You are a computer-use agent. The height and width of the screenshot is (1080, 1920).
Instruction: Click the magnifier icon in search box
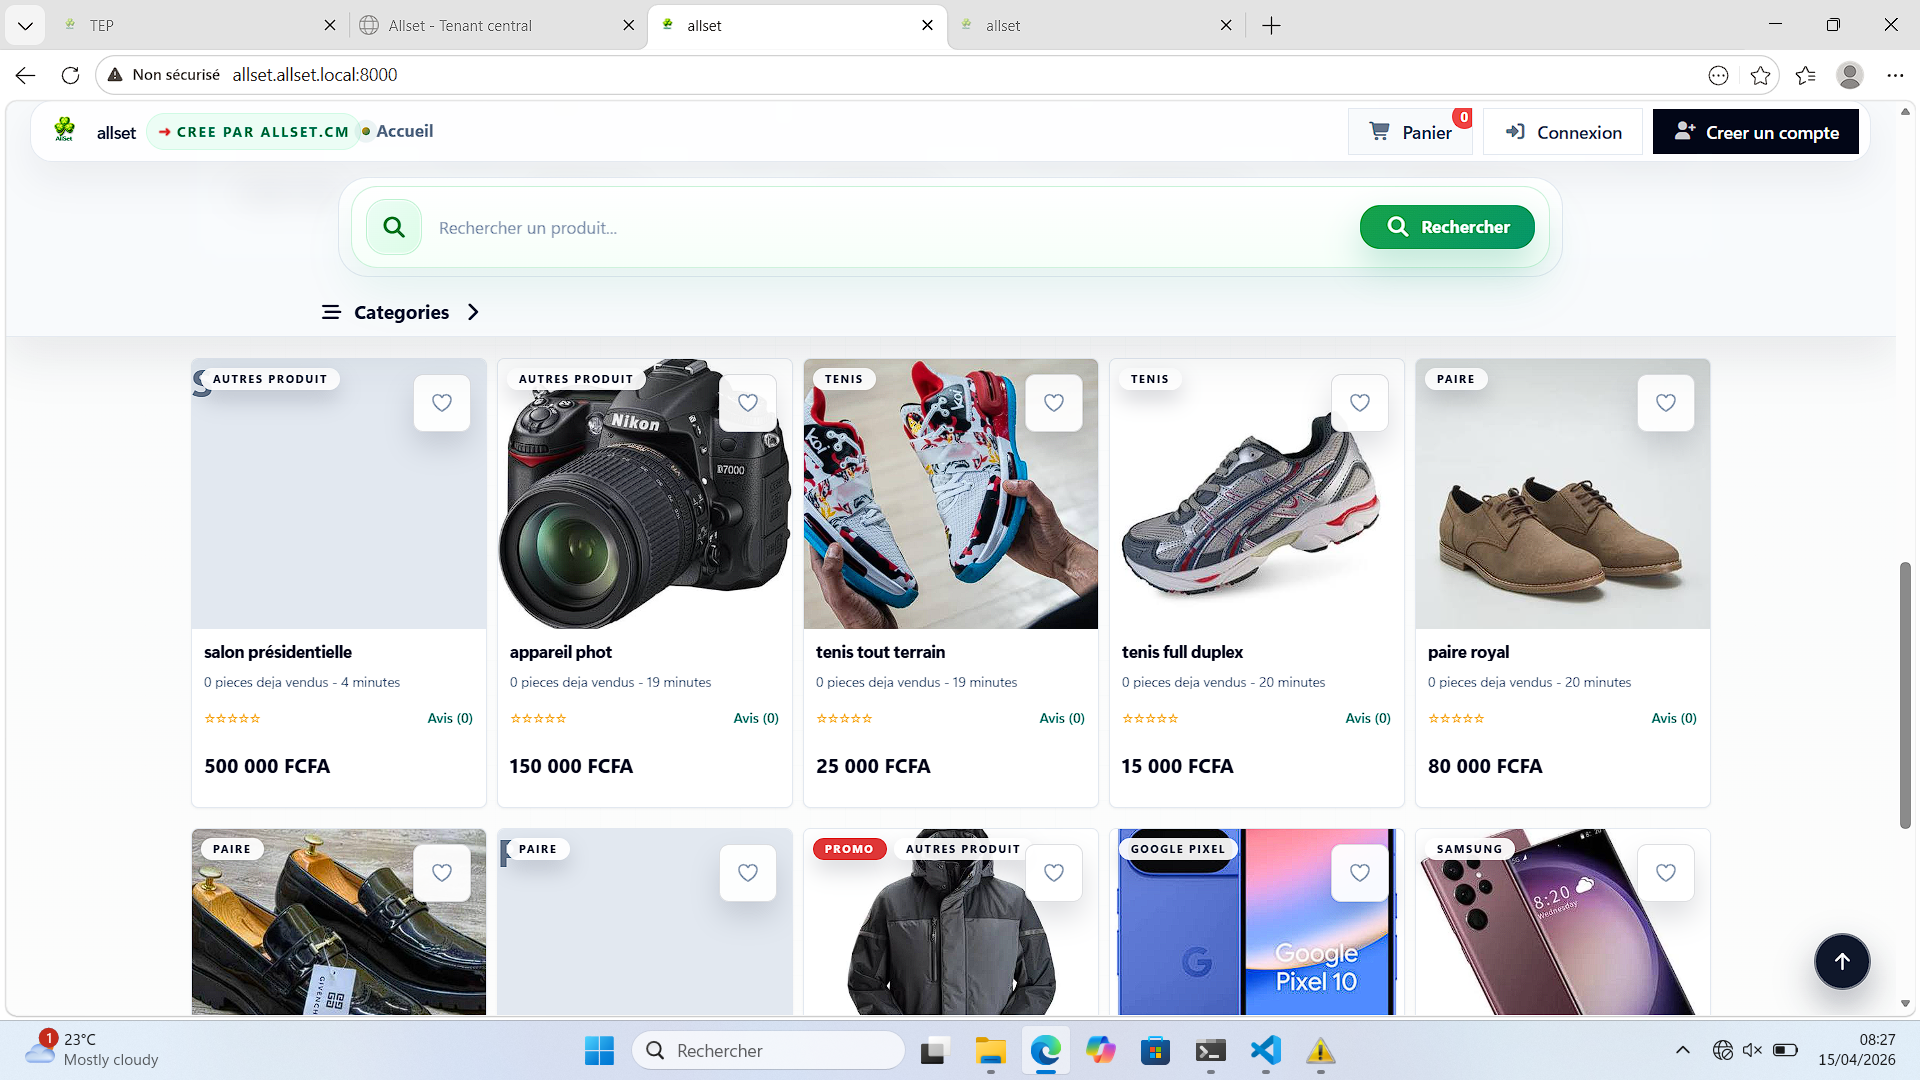tap(394, 228)
